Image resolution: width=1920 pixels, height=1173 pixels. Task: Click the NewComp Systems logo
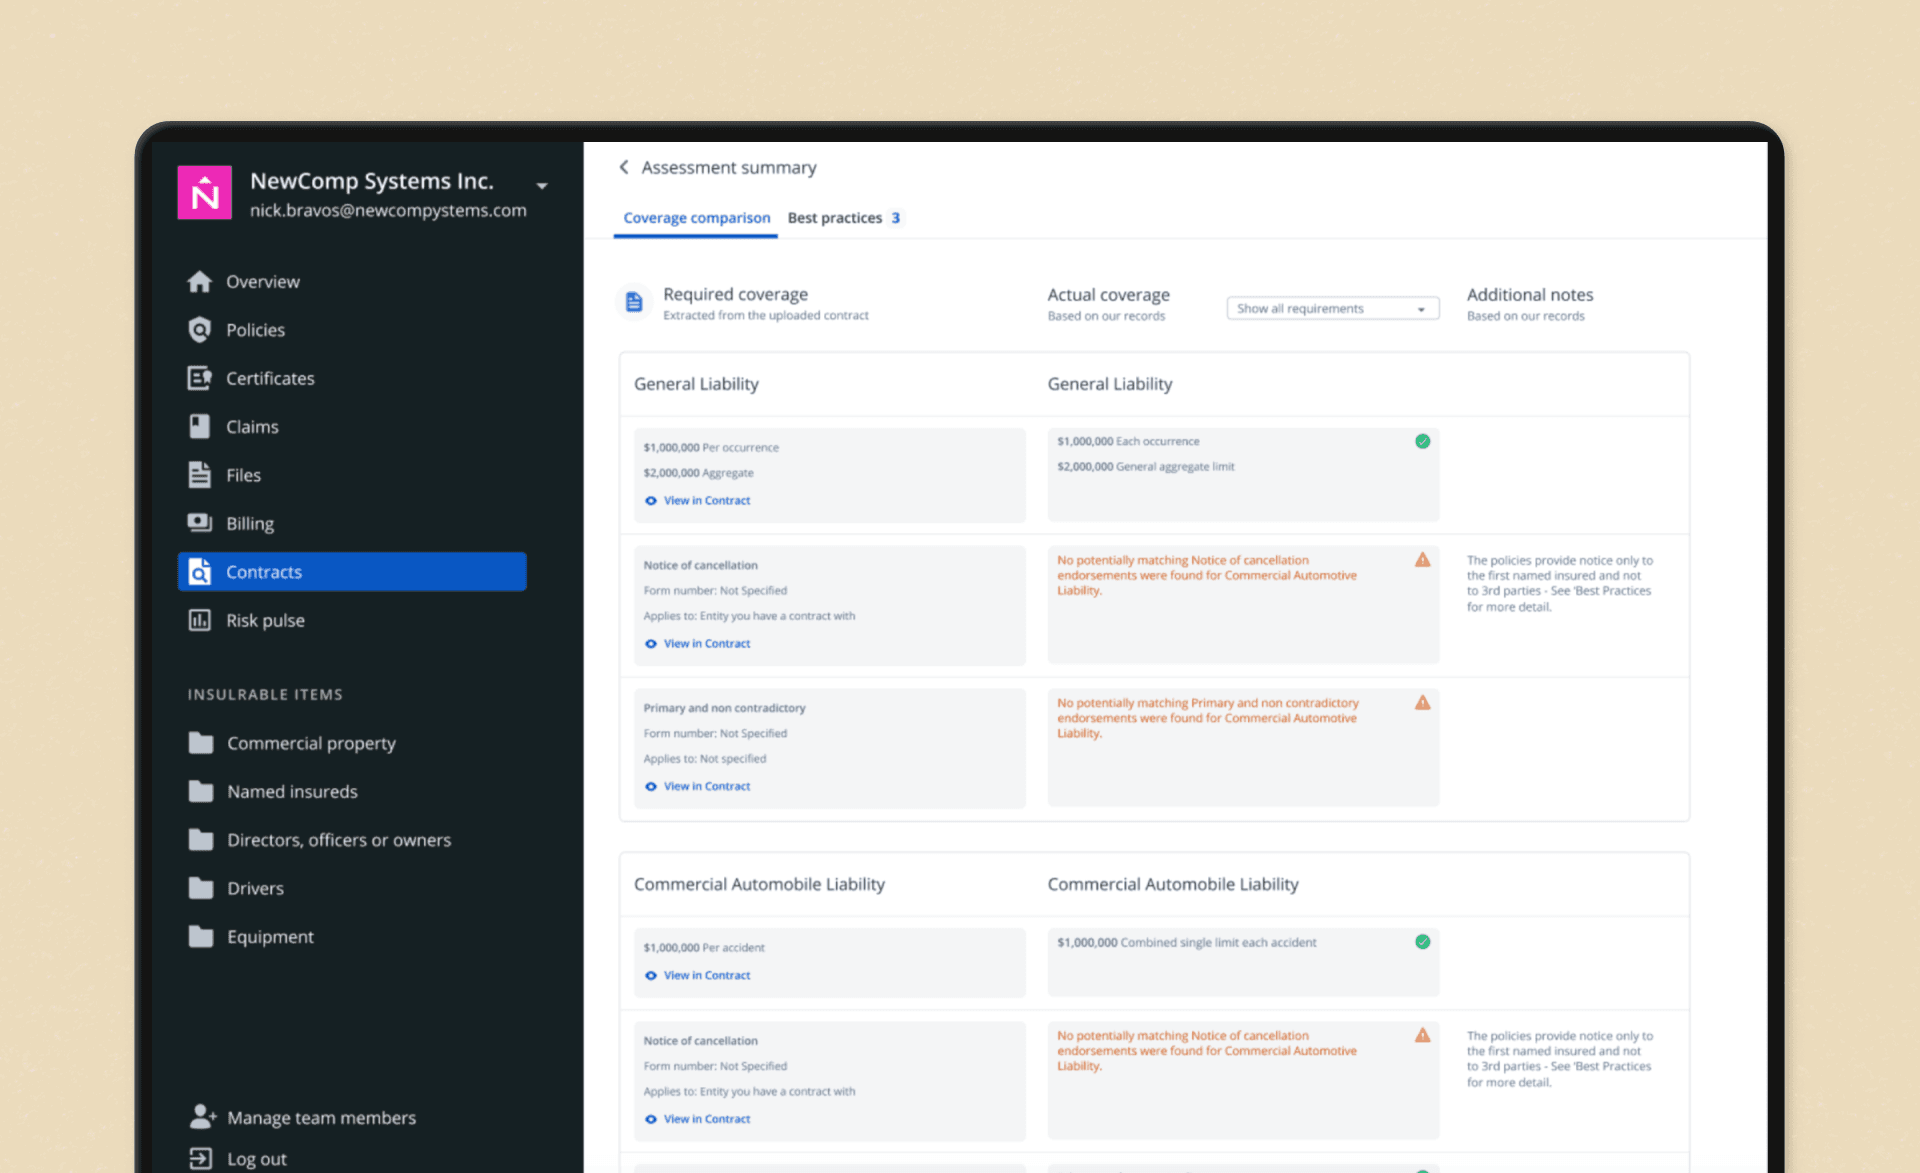coord(204,191)
